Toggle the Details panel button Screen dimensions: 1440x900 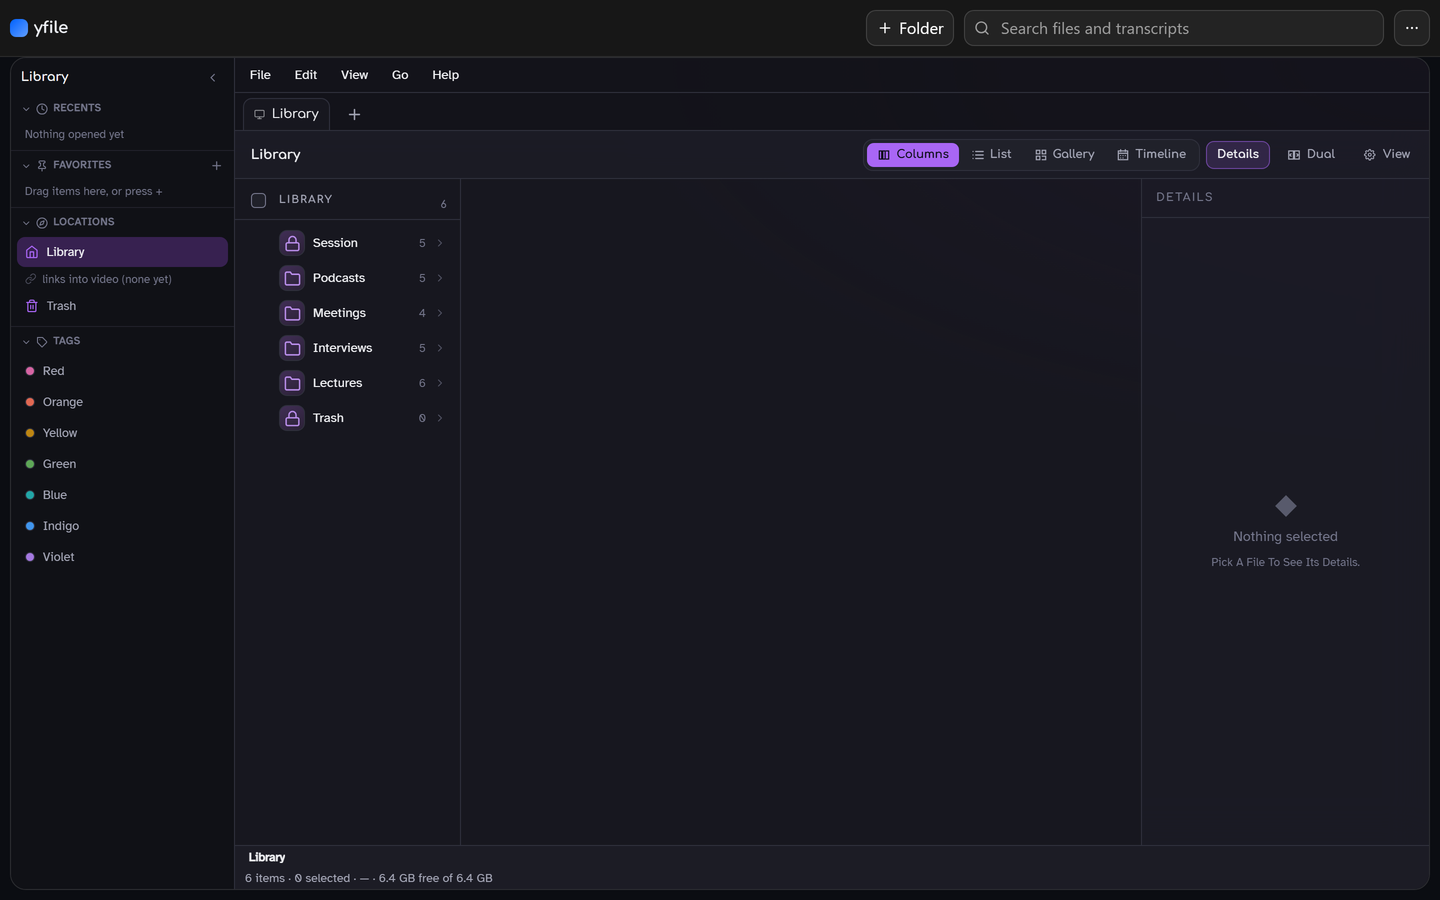[1238, 154]
